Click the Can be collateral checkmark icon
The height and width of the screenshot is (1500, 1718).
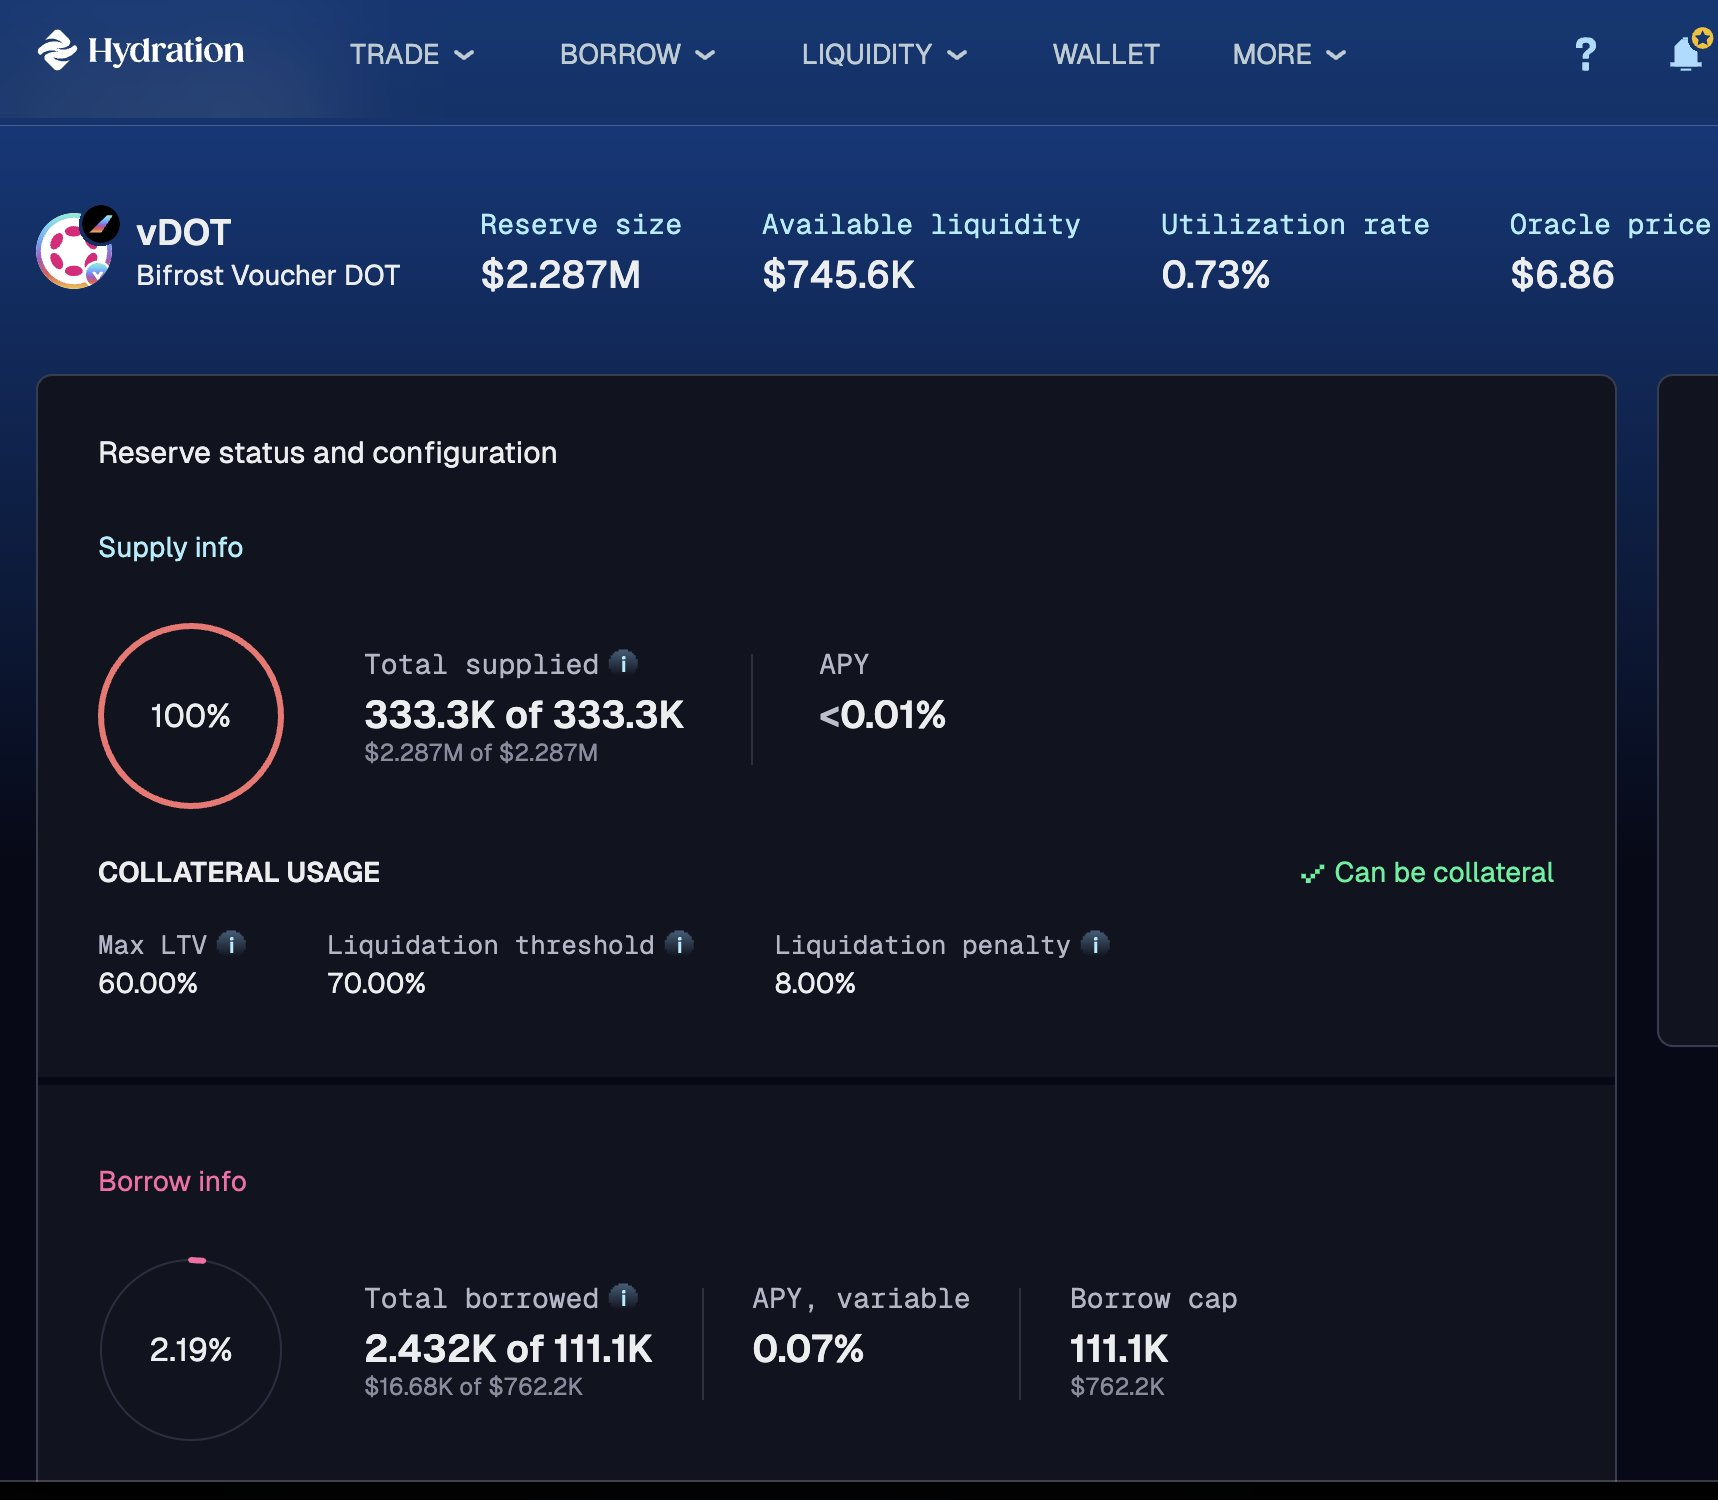tap(1312, 874)
